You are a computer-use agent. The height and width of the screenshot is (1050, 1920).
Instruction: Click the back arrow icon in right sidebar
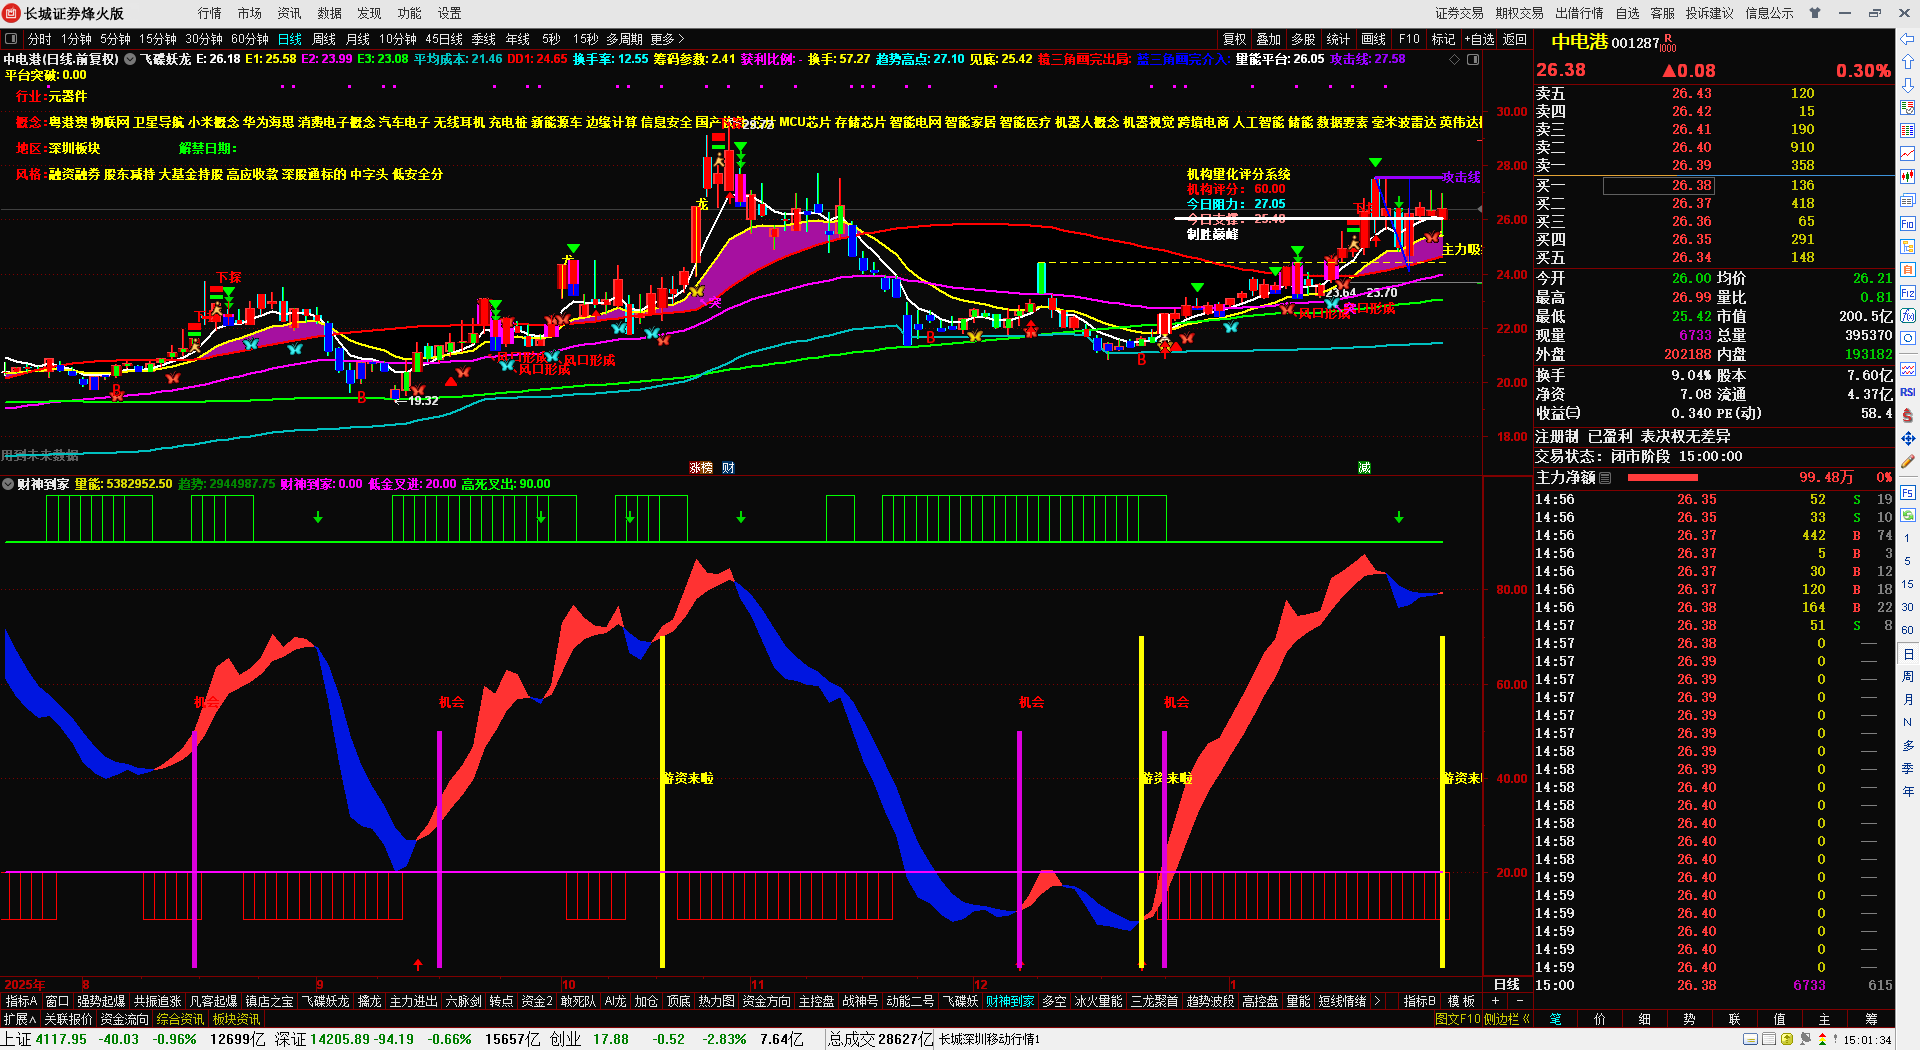tap(1908, 39)
